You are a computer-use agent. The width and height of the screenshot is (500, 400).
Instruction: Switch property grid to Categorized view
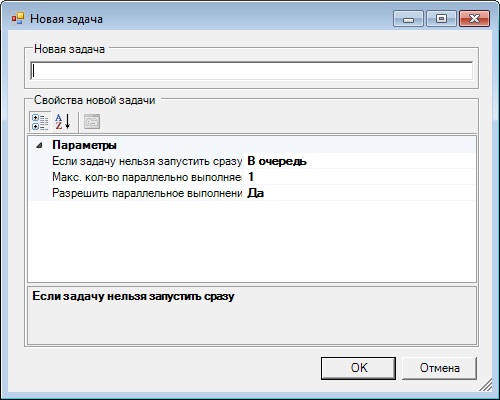40,122
